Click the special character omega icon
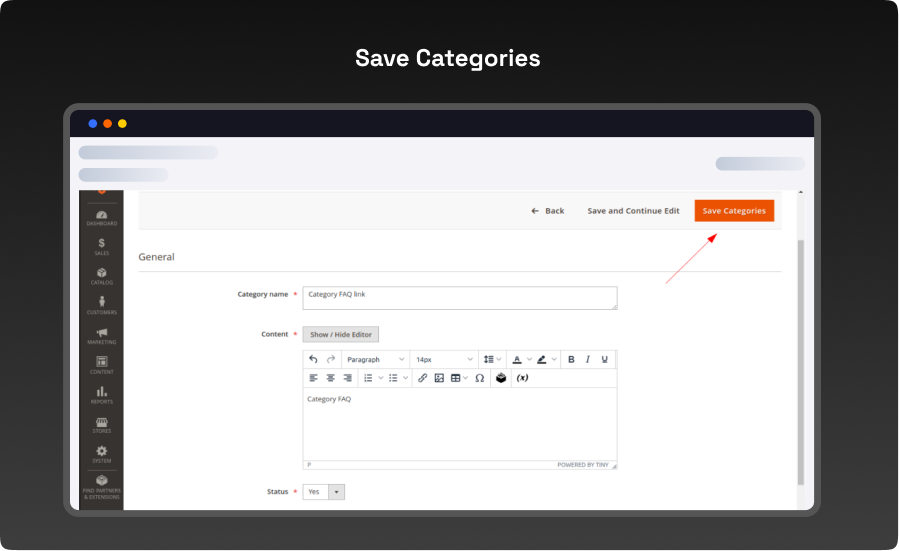899x551 pixels. [x=480, y=378]
